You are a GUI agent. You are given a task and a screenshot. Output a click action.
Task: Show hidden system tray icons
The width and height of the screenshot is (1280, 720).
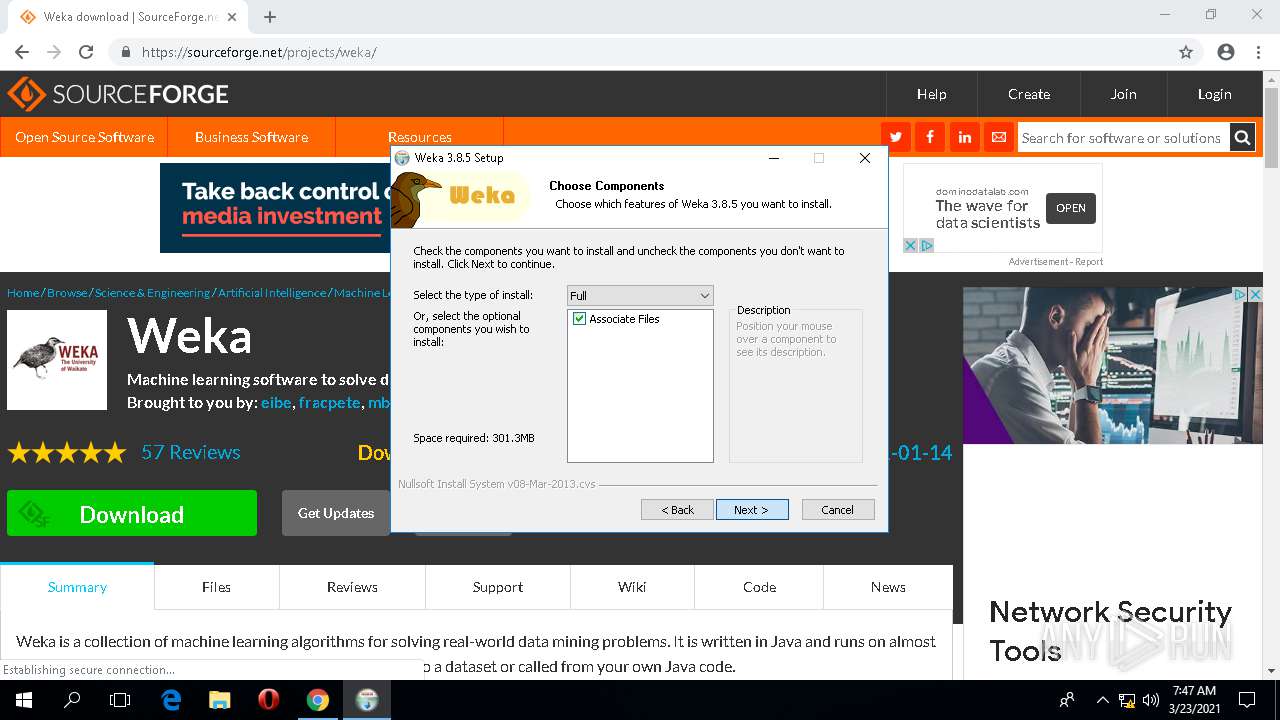(x=1103, y=700)
